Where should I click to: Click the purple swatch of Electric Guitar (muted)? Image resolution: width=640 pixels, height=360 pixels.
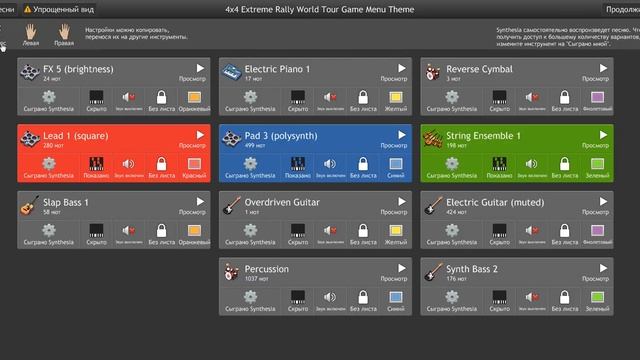pyautogui.click(x=598, y=230)
